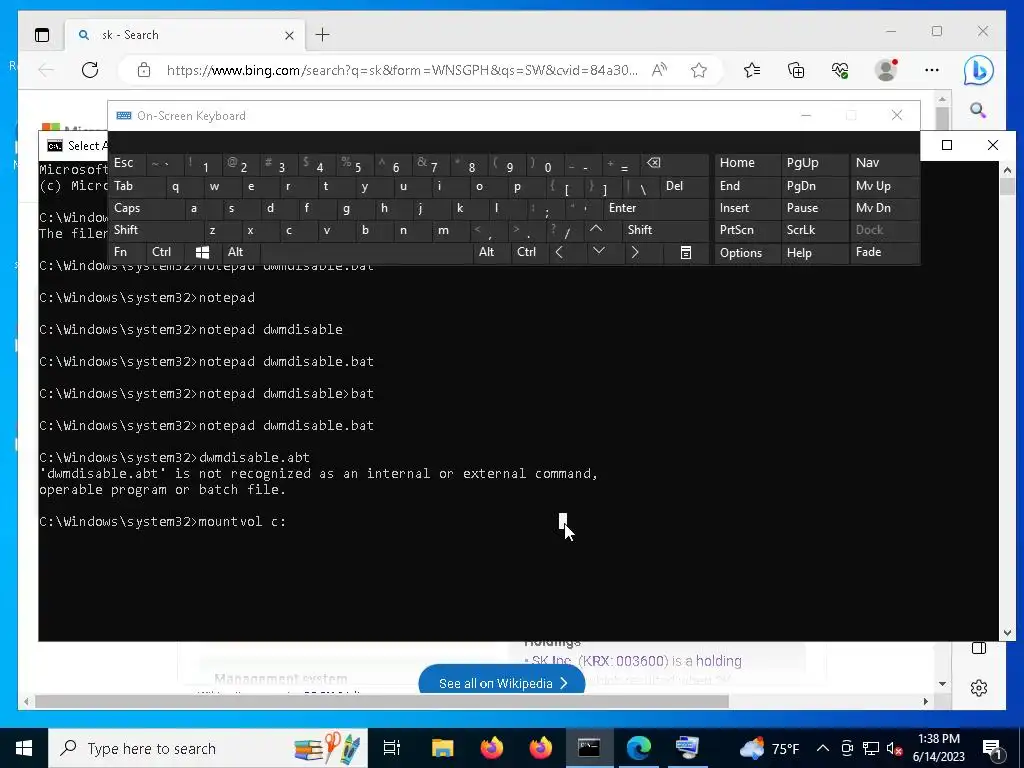The image size is (1024, 768).
Task: Add this page to favorites star
Action: tap(699, 70)
